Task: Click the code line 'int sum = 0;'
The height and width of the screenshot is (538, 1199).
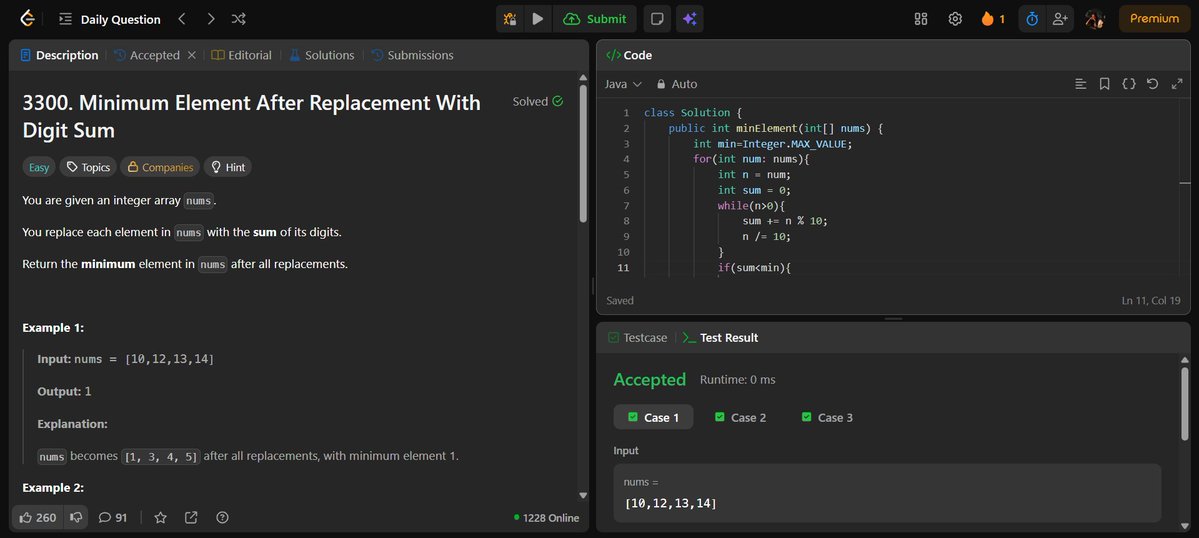Action: (754, 190)
